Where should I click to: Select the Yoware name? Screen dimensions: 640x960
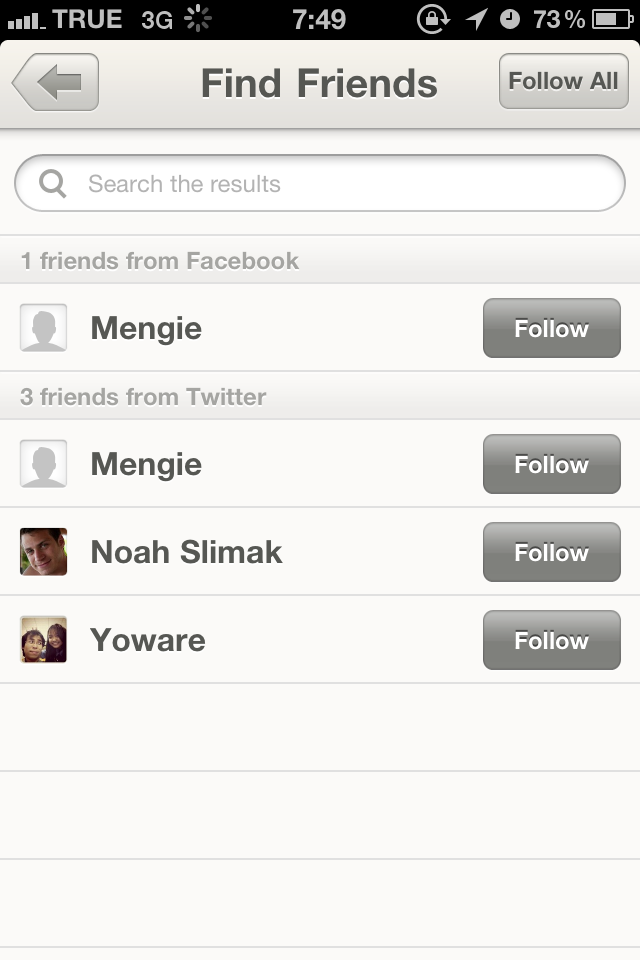point(148,640)
